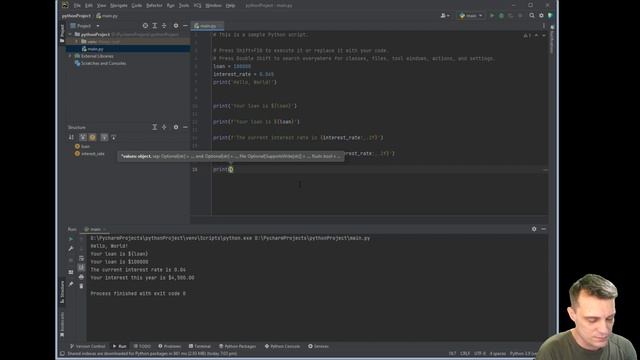Open the Refactor menu
This screenshot has width=640, height=360.
click(x=154, y=5)
